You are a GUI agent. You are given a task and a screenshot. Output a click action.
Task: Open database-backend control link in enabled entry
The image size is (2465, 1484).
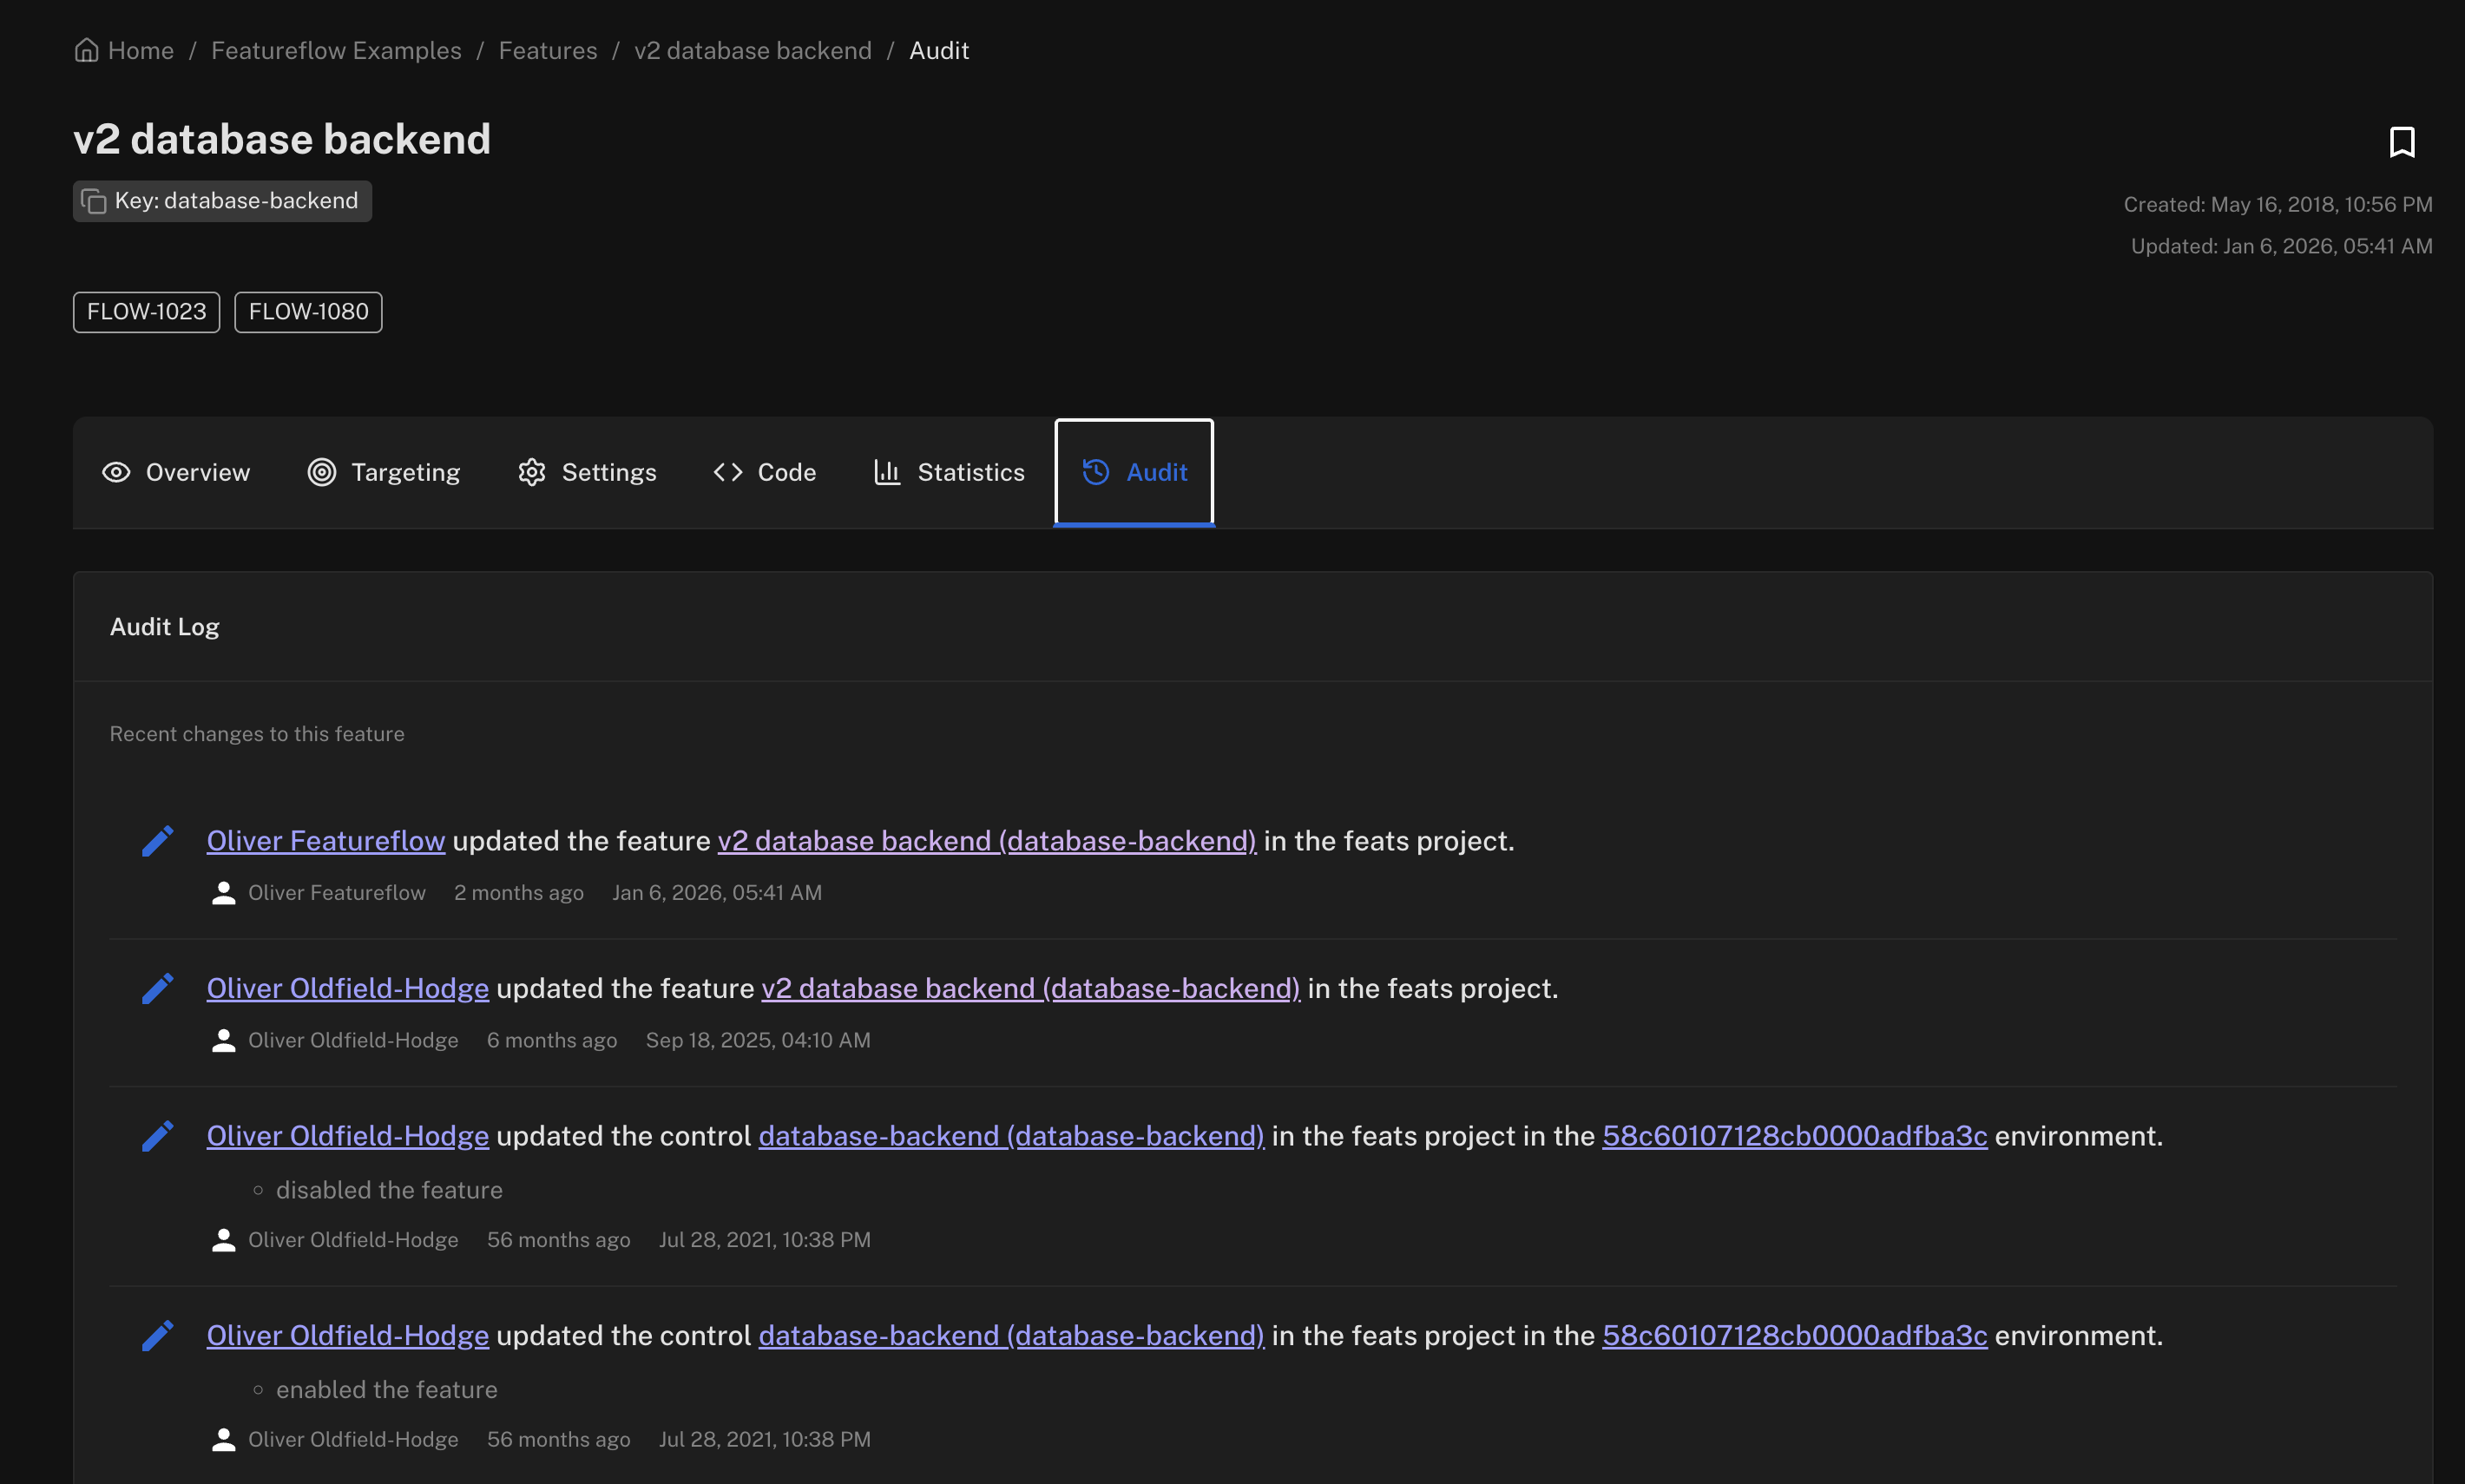point(1011,1335)
